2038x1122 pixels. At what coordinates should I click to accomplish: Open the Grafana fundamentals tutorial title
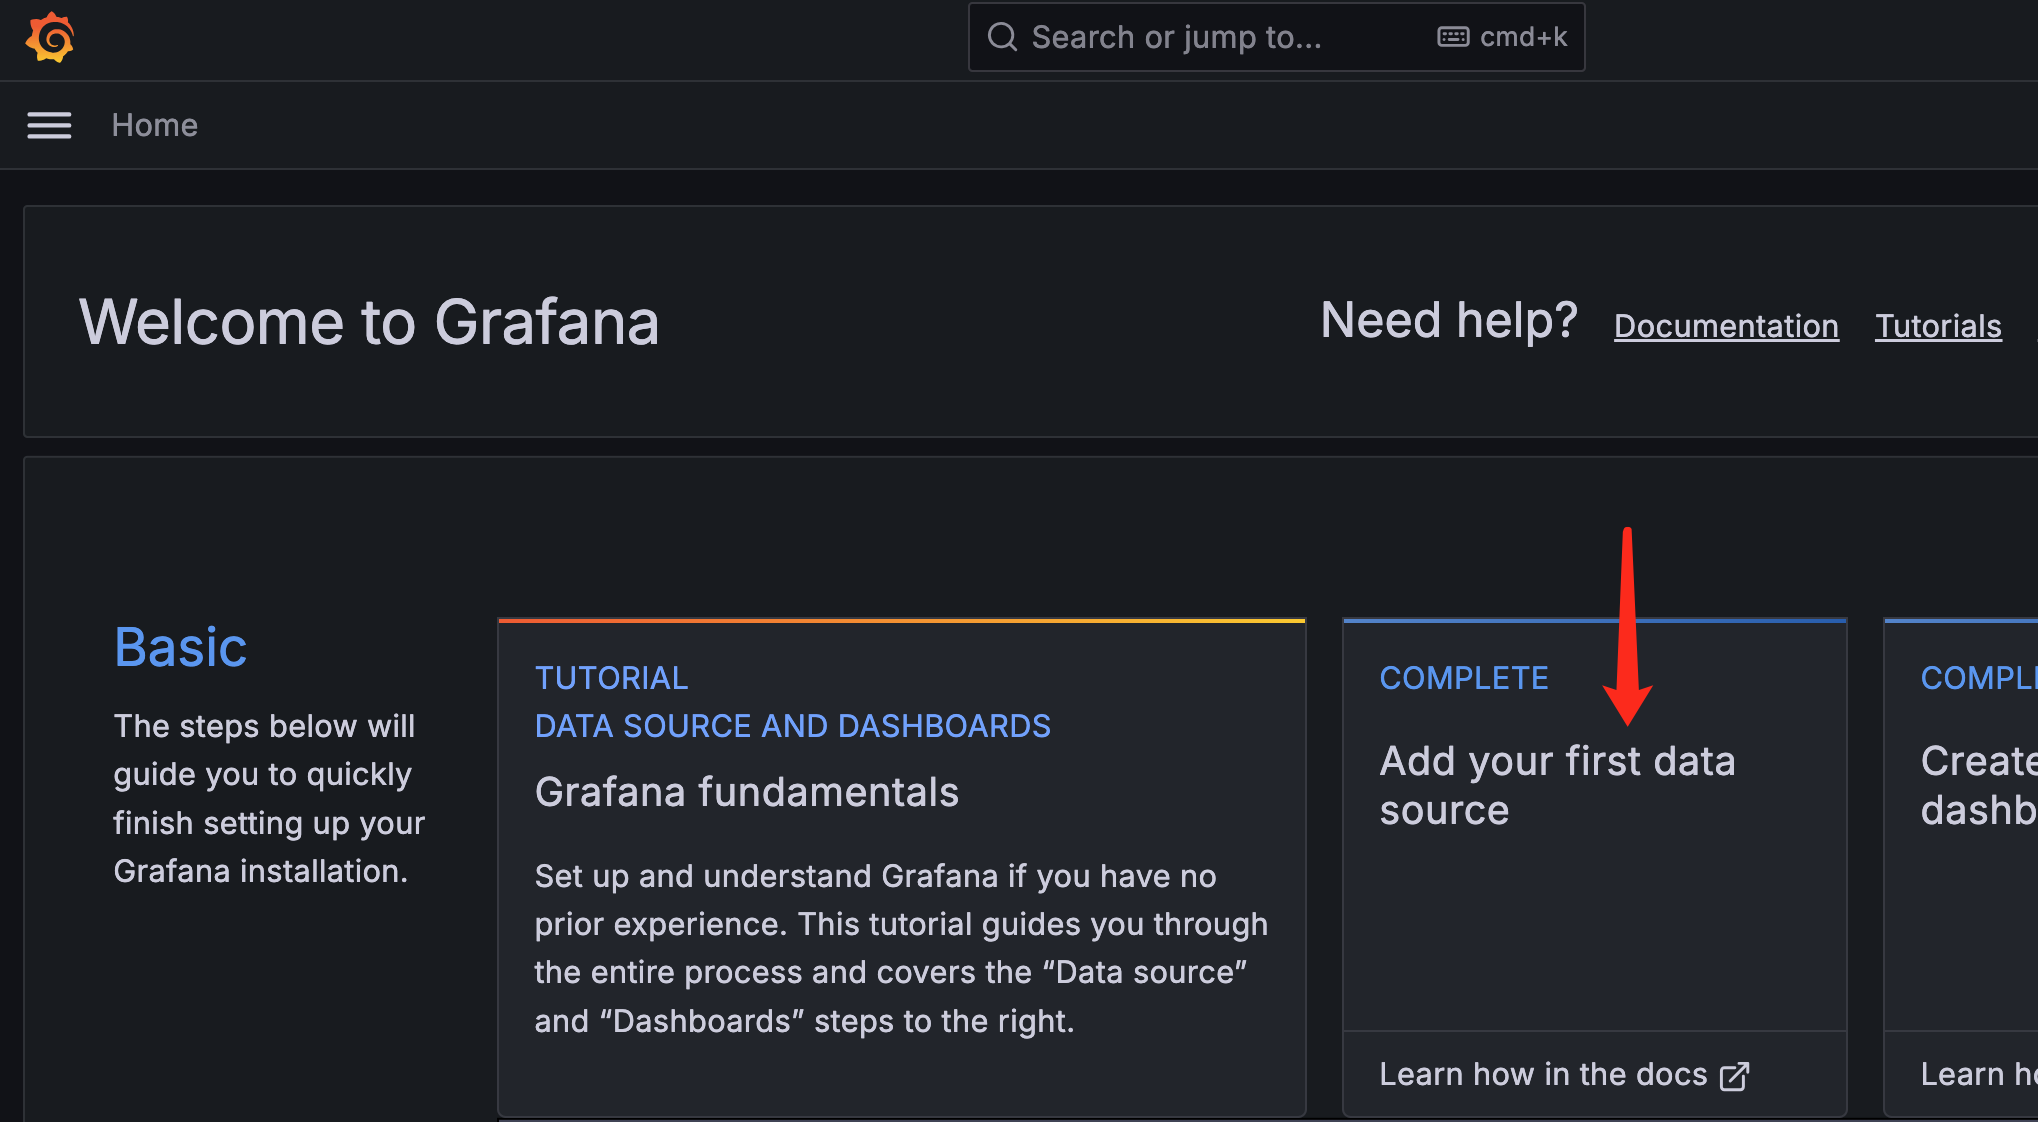(x=746, y=792)
